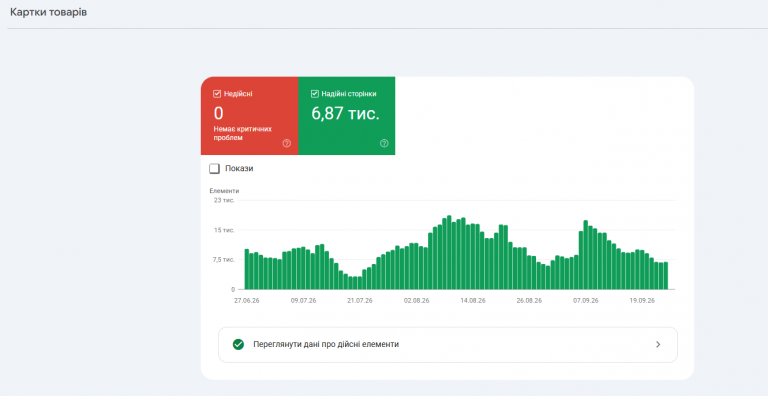Click the 15 тис. axis label
This screenshot has width=768, height=396.
[x=224, y=230]
